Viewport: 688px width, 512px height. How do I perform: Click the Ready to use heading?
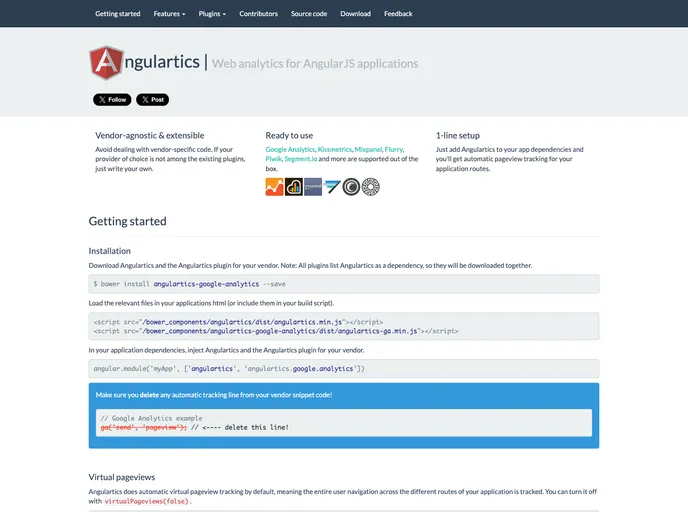pos(289,135)
